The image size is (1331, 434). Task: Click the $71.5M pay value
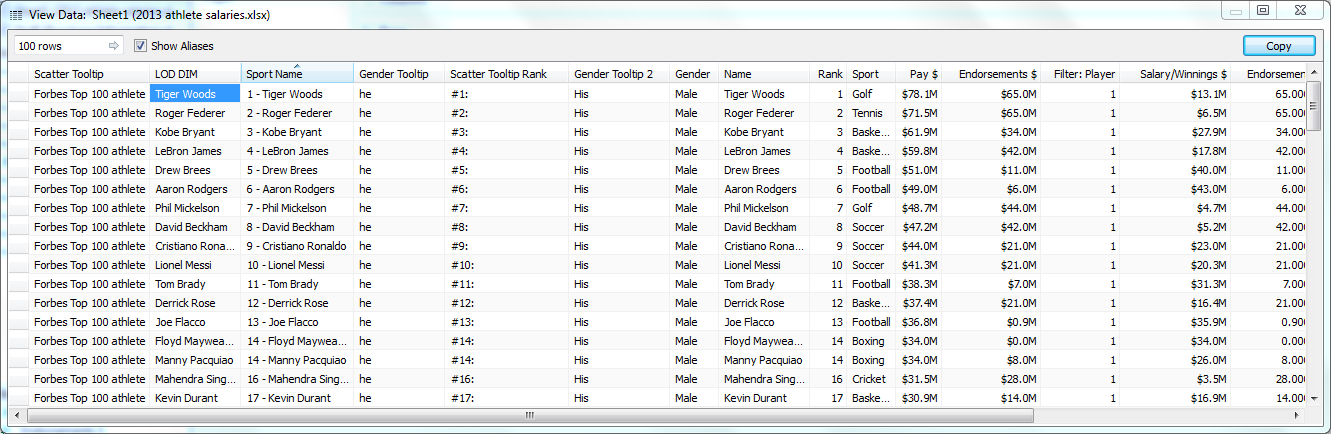tap(919, 113)
